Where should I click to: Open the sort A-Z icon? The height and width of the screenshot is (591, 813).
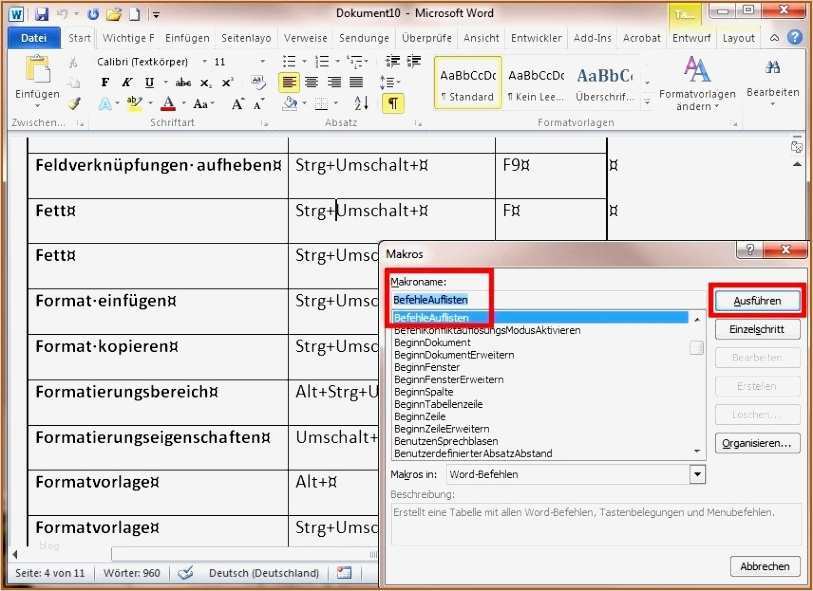click(x=361, y=103)
